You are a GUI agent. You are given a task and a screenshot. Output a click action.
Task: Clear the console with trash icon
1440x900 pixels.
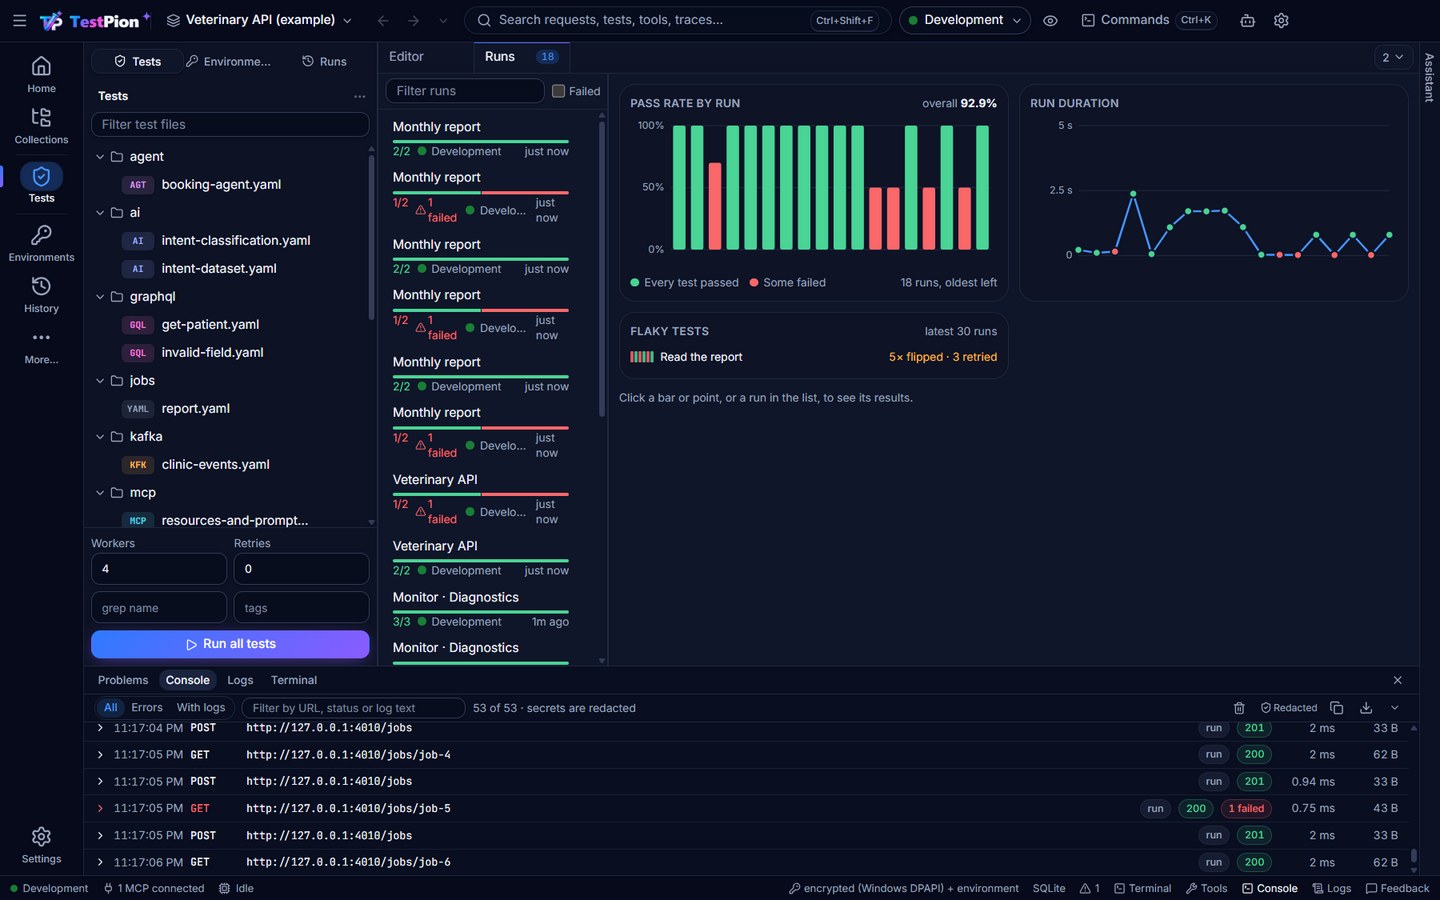tap(1239, 708)
